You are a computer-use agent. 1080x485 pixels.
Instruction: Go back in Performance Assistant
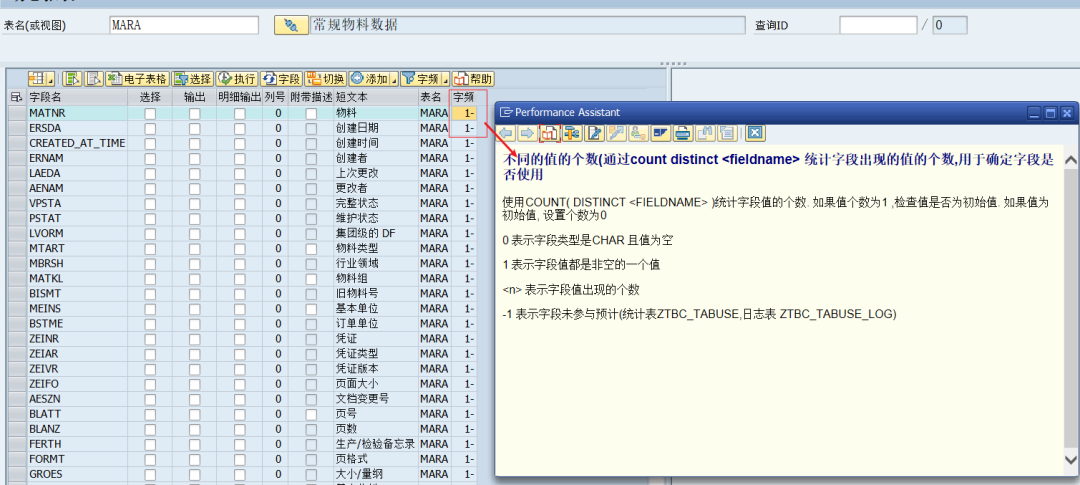tap(506, 132)
